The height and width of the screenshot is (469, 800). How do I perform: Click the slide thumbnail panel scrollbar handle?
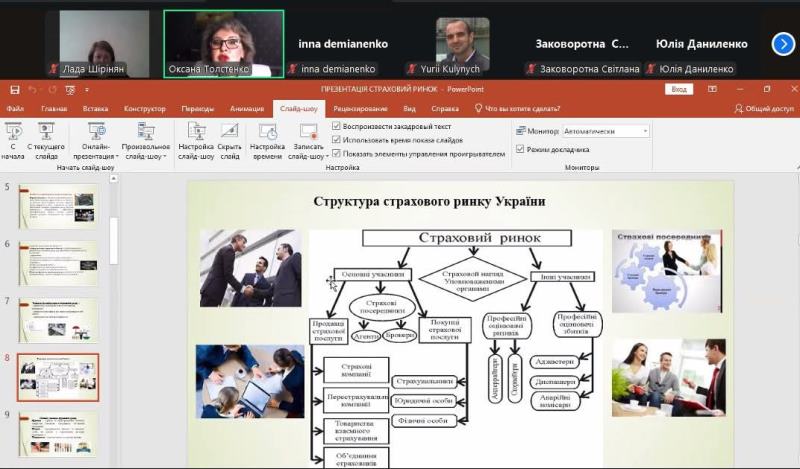113,241
